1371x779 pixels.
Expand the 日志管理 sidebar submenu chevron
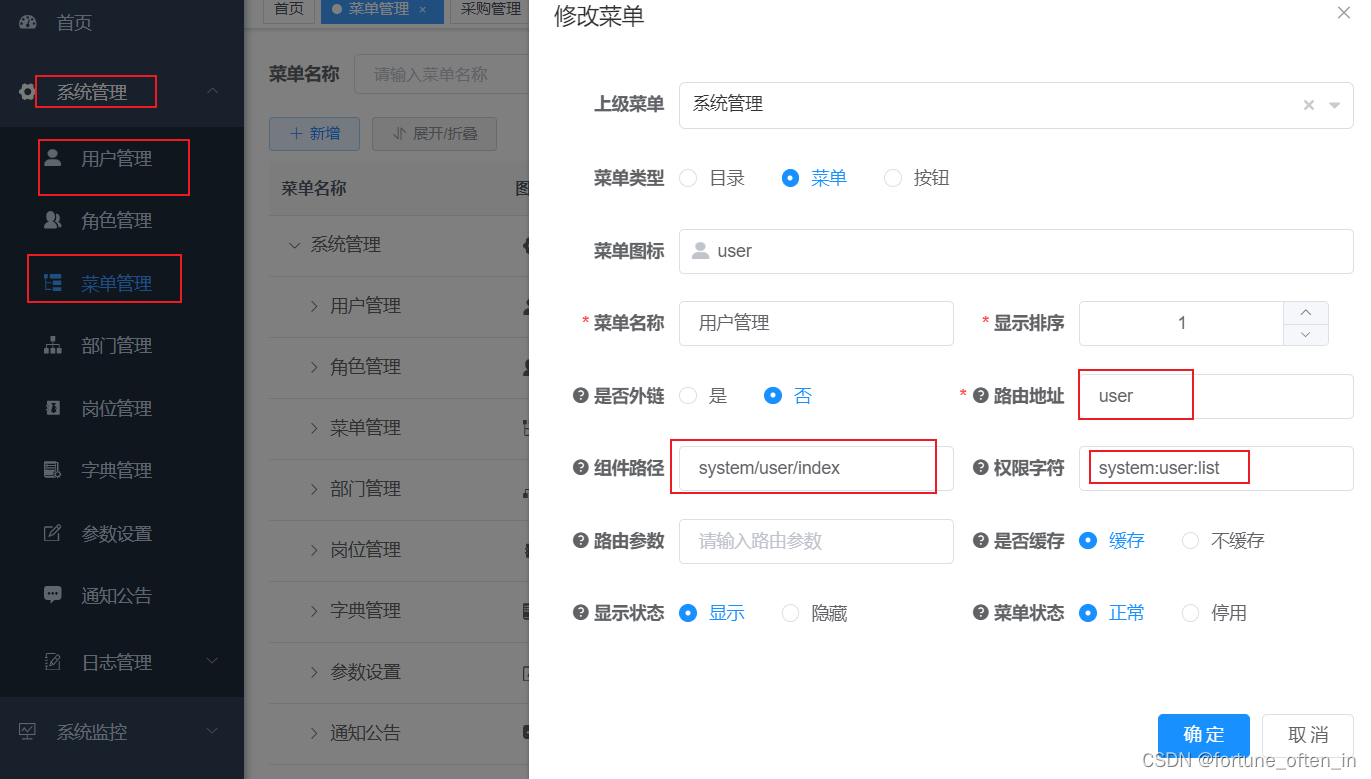coord(212,661)
